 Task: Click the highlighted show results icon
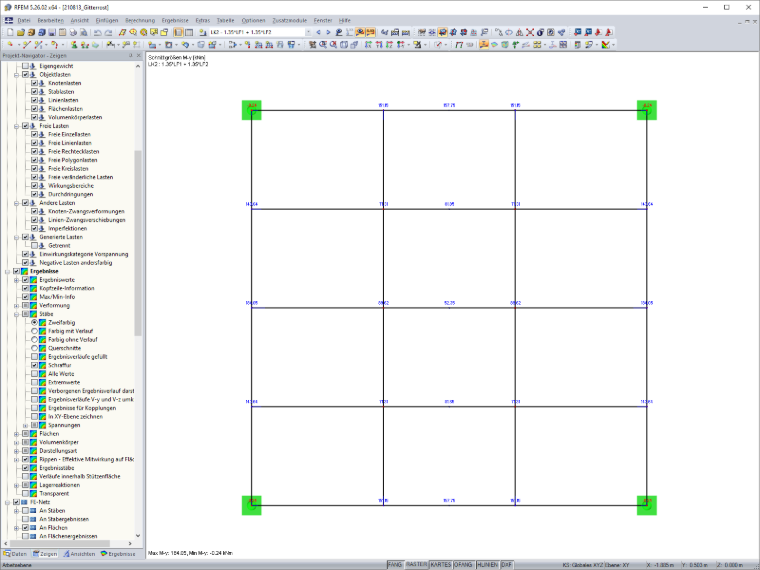point(360,32)
